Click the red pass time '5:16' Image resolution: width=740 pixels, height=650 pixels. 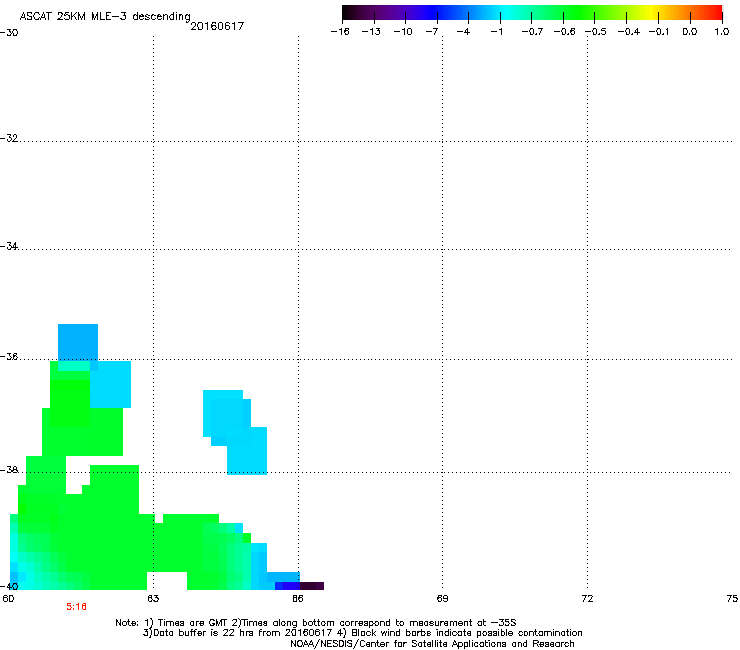pos(76,607)
